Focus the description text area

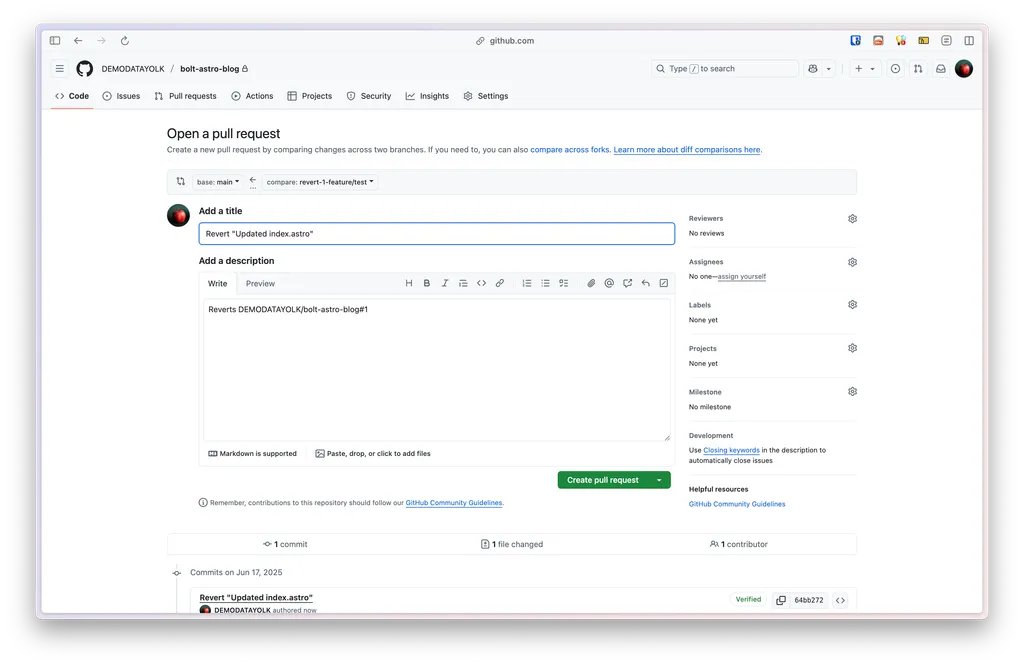(x=436, y=370)
